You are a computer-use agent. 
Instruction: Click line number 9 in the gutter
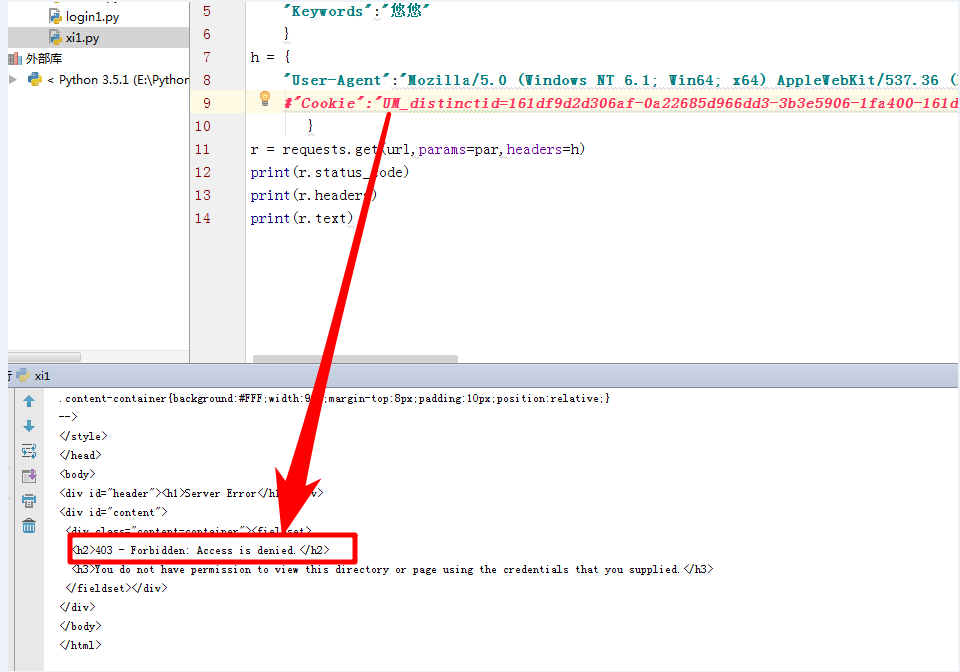(x=207, y=103)
